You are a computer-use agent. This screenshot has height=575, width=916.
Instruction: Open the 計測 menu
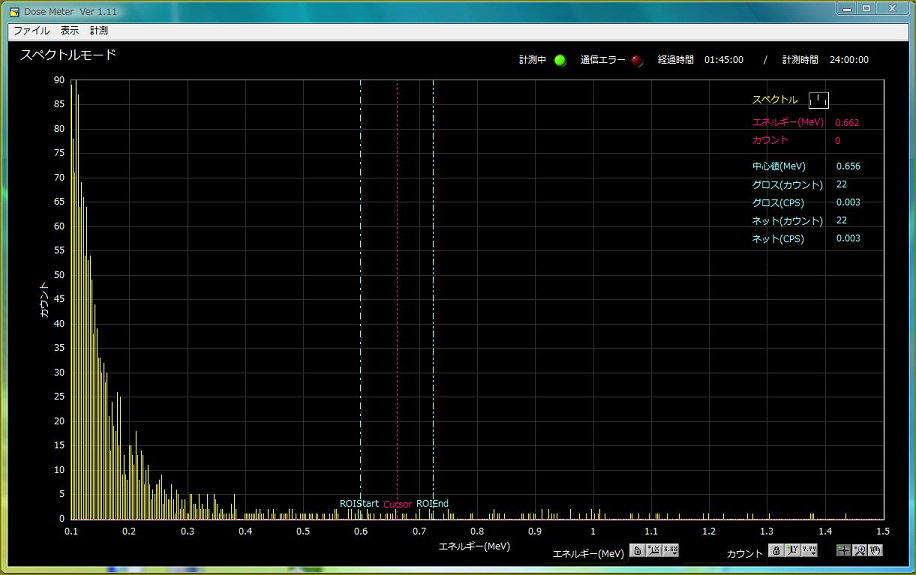[x=99, y=31]
